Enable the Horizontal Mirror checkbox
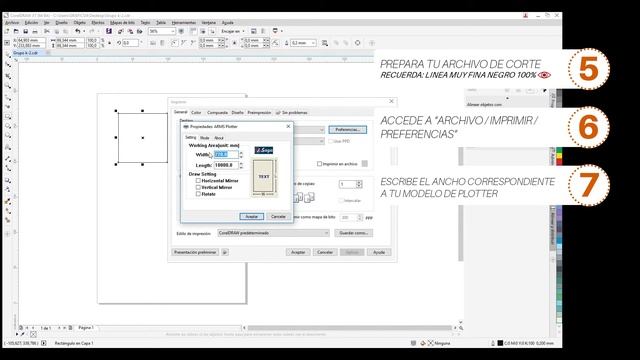Image resolution: width=640 pixels, height=360 pixels. (x=198, y=180)
